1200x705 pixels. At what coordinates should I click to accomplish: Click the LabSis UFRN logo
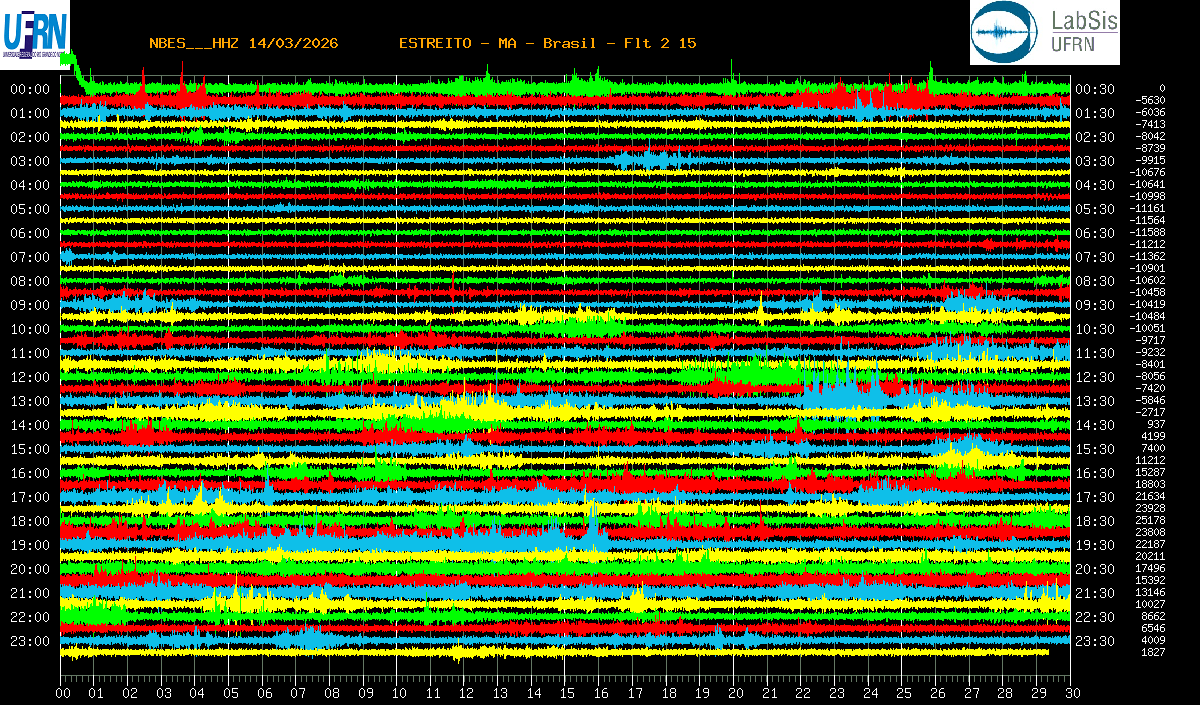(x=1045, y=32)
